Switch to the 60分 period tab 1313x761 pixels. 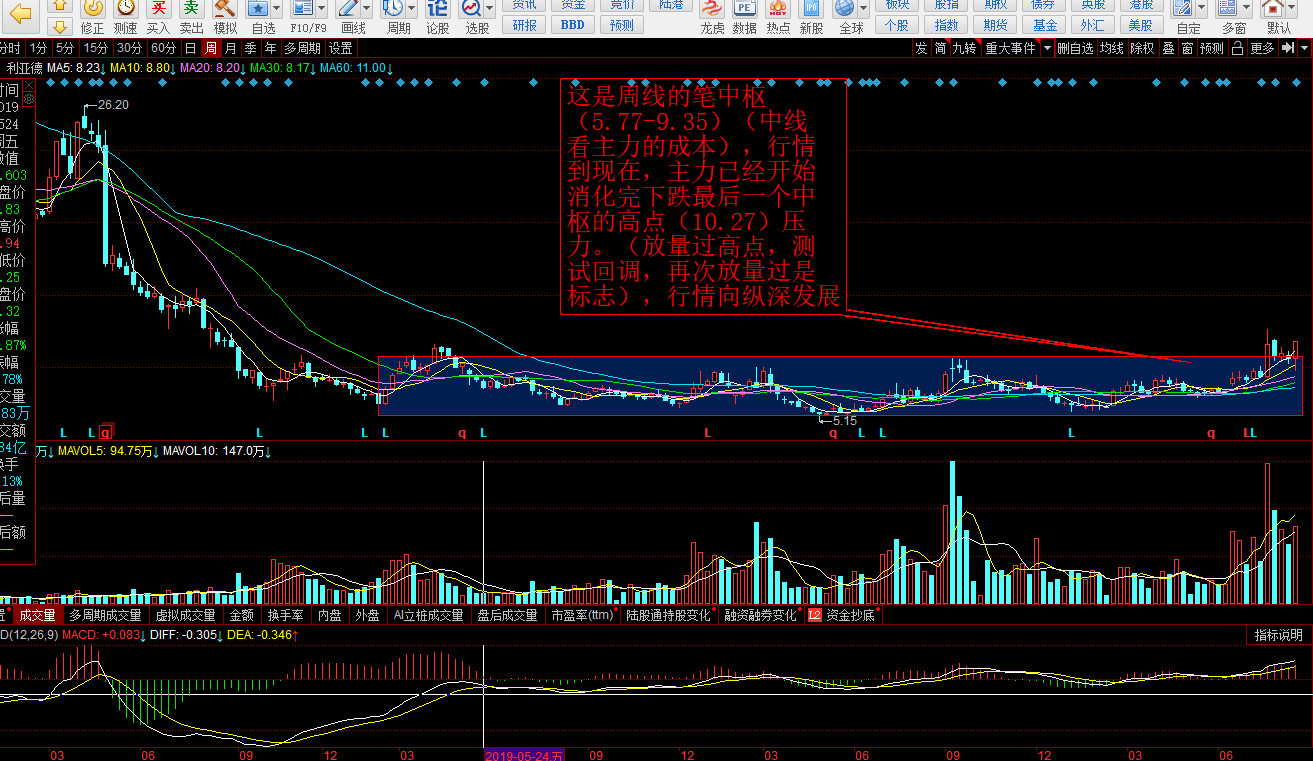click(x=163, y=48)
